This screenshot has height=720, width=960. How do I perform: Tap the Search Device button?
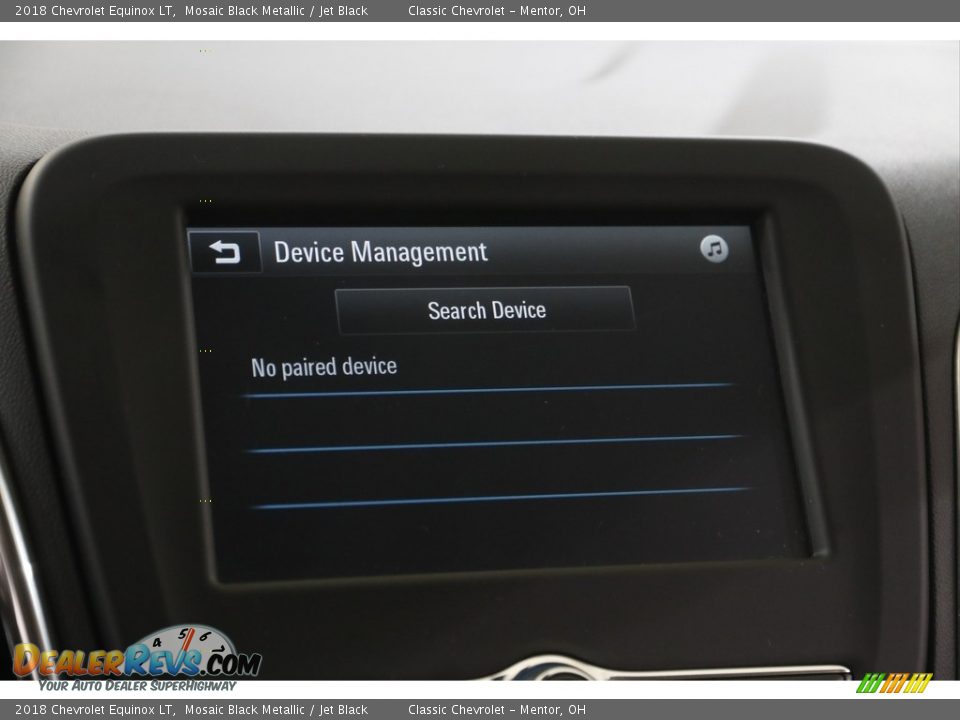(x=486, y=310)
